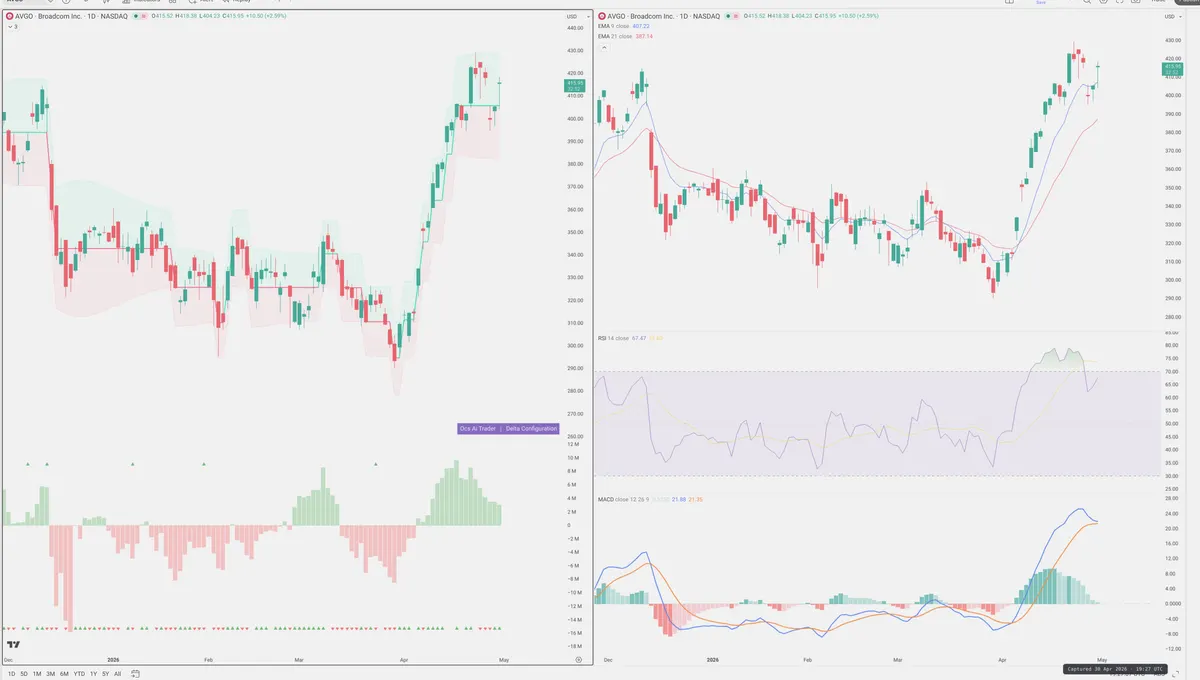This screenshot has width=1200, height=680.
Task: Open the go-to-date calendar icon
Action: pyautogui.click(x=135, y=674)
